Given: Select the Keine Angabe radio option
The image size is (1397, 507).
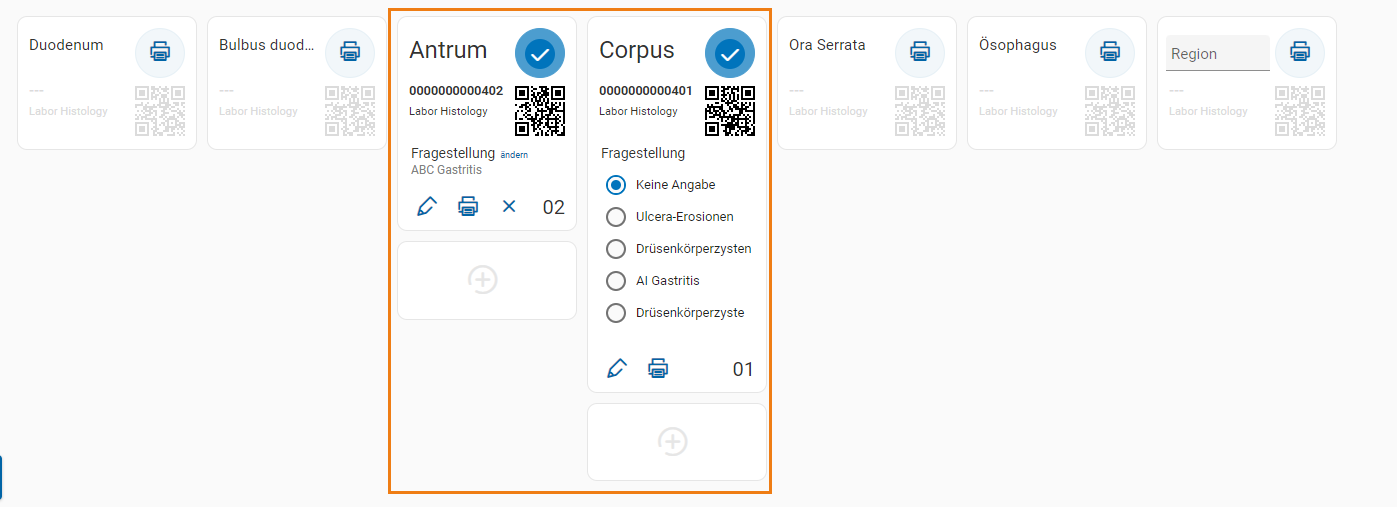Looking at the screenshot, I should pyautogui.click(x=616, y=185).
